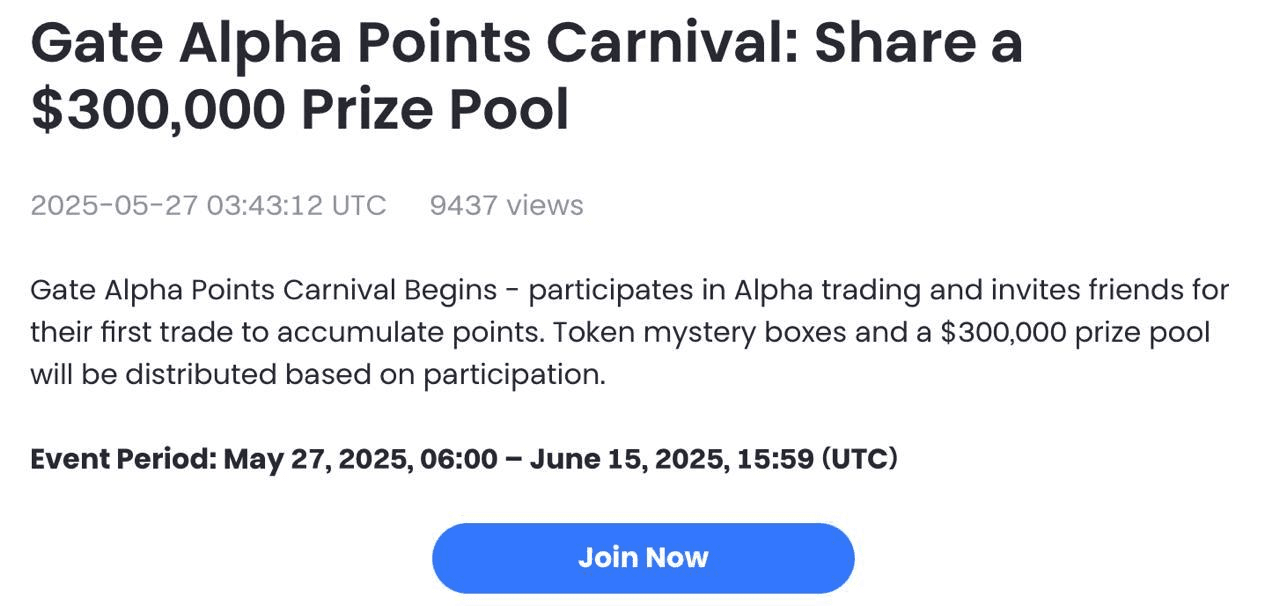Click '$300,000 Prize Pool' in the headline
The image size is (1280, 606).
[300, 110]
